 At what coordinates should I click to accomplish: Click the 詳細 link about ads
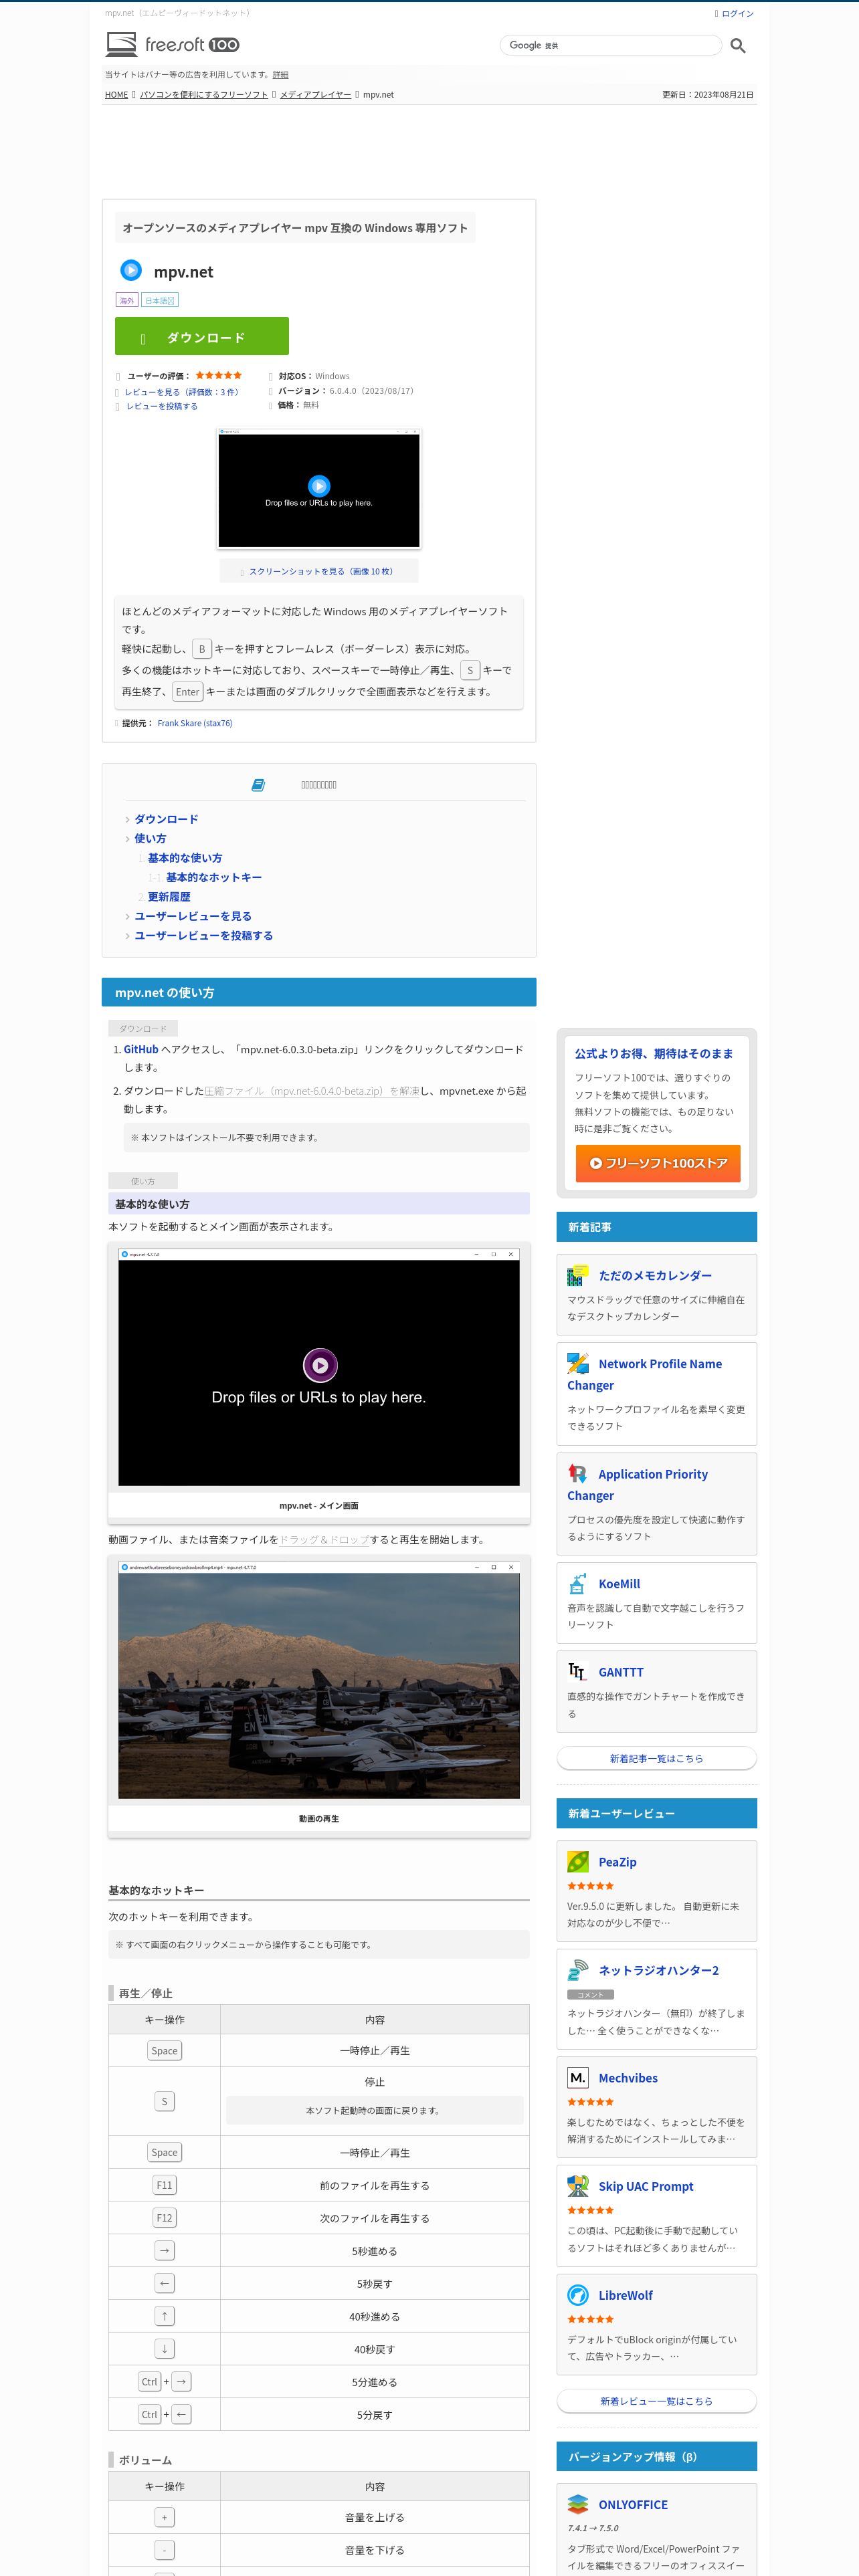coord(280,75)
